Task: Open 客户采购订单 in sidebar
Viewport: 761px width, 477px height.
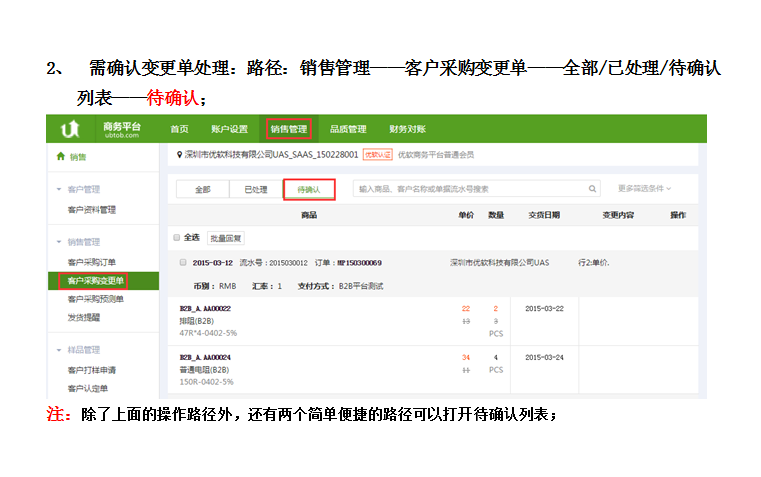Action: point(91,262)
